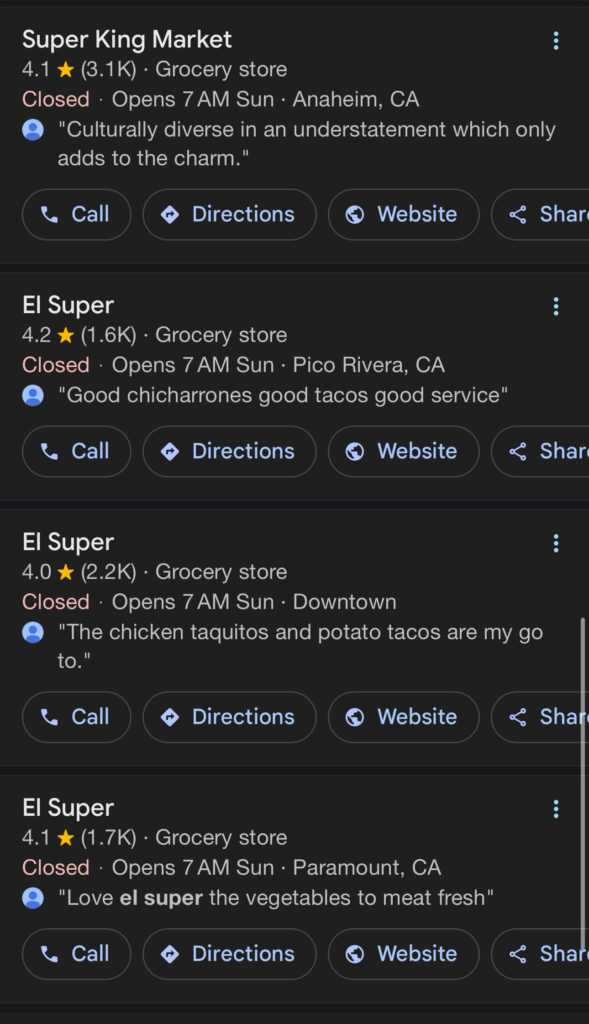Call Super King Market

[x=76, y=214]
